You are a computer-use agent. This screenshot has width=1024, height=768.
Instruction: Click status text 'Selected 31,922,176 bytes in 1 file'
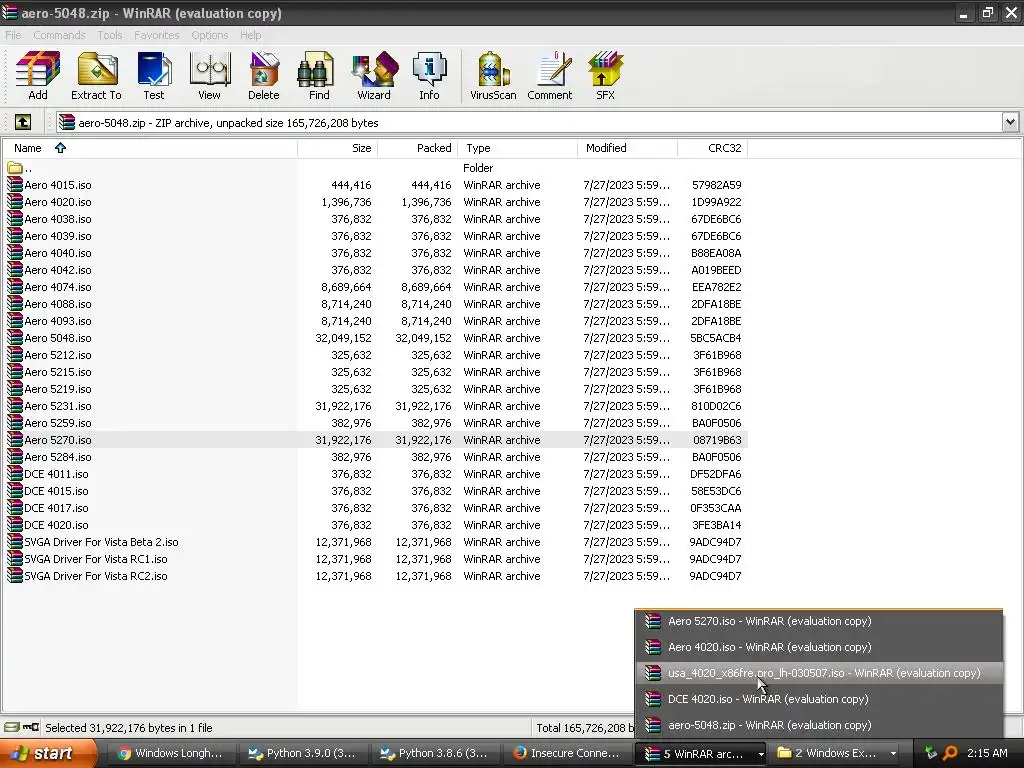point(129,728)
